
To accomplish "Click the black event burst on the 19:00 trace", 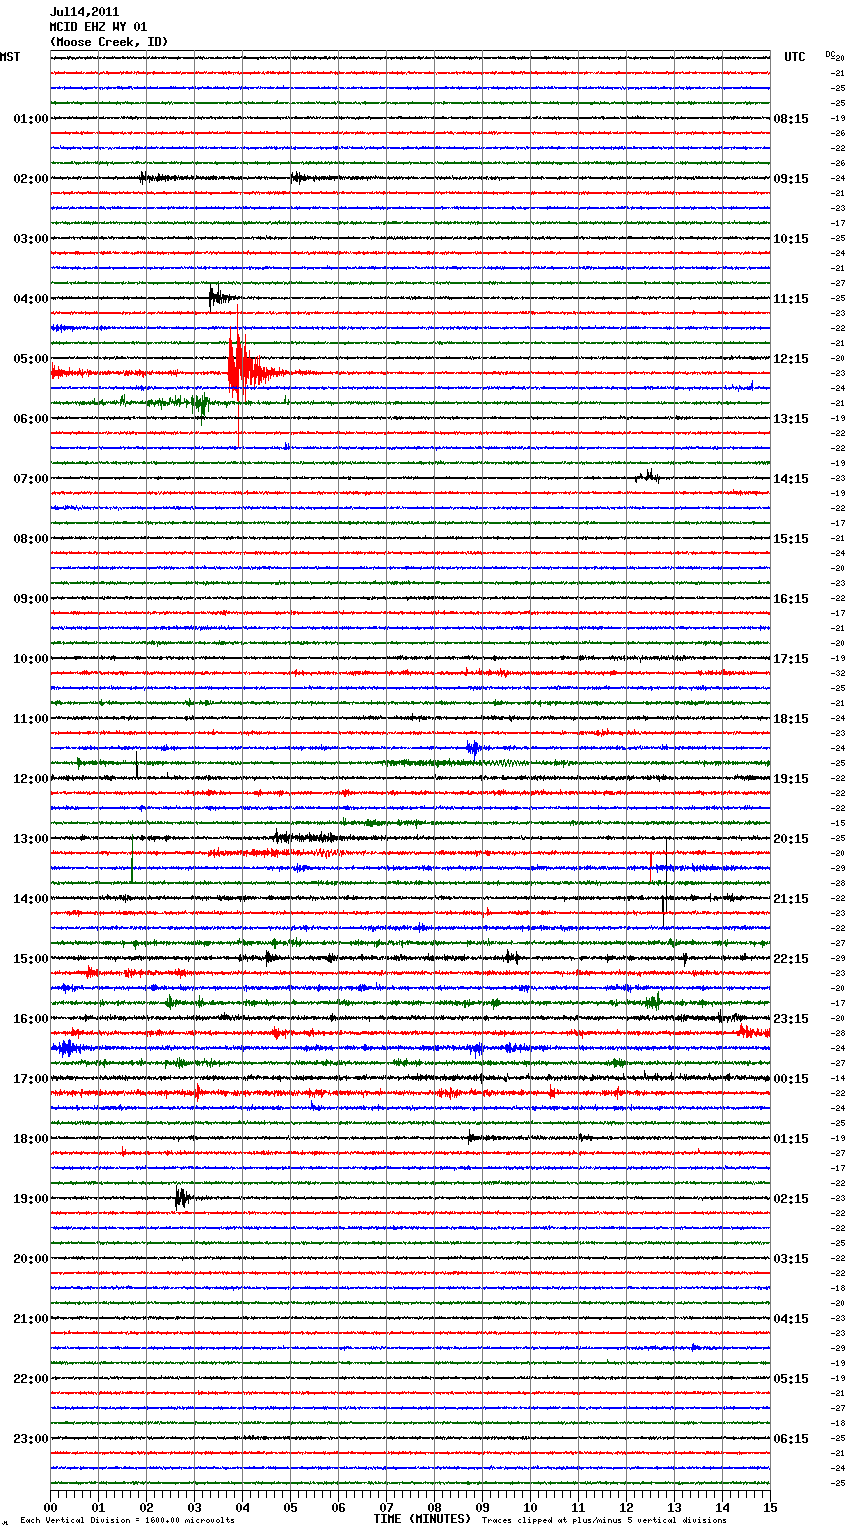I will [182, 1197].
